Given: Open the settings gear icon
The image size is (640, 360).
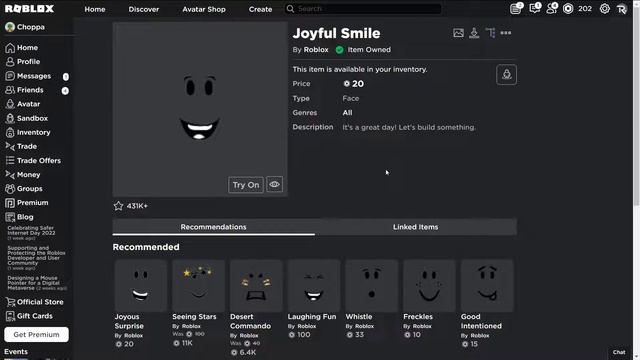Looking at the screenshot, I should tap(604, 9).
